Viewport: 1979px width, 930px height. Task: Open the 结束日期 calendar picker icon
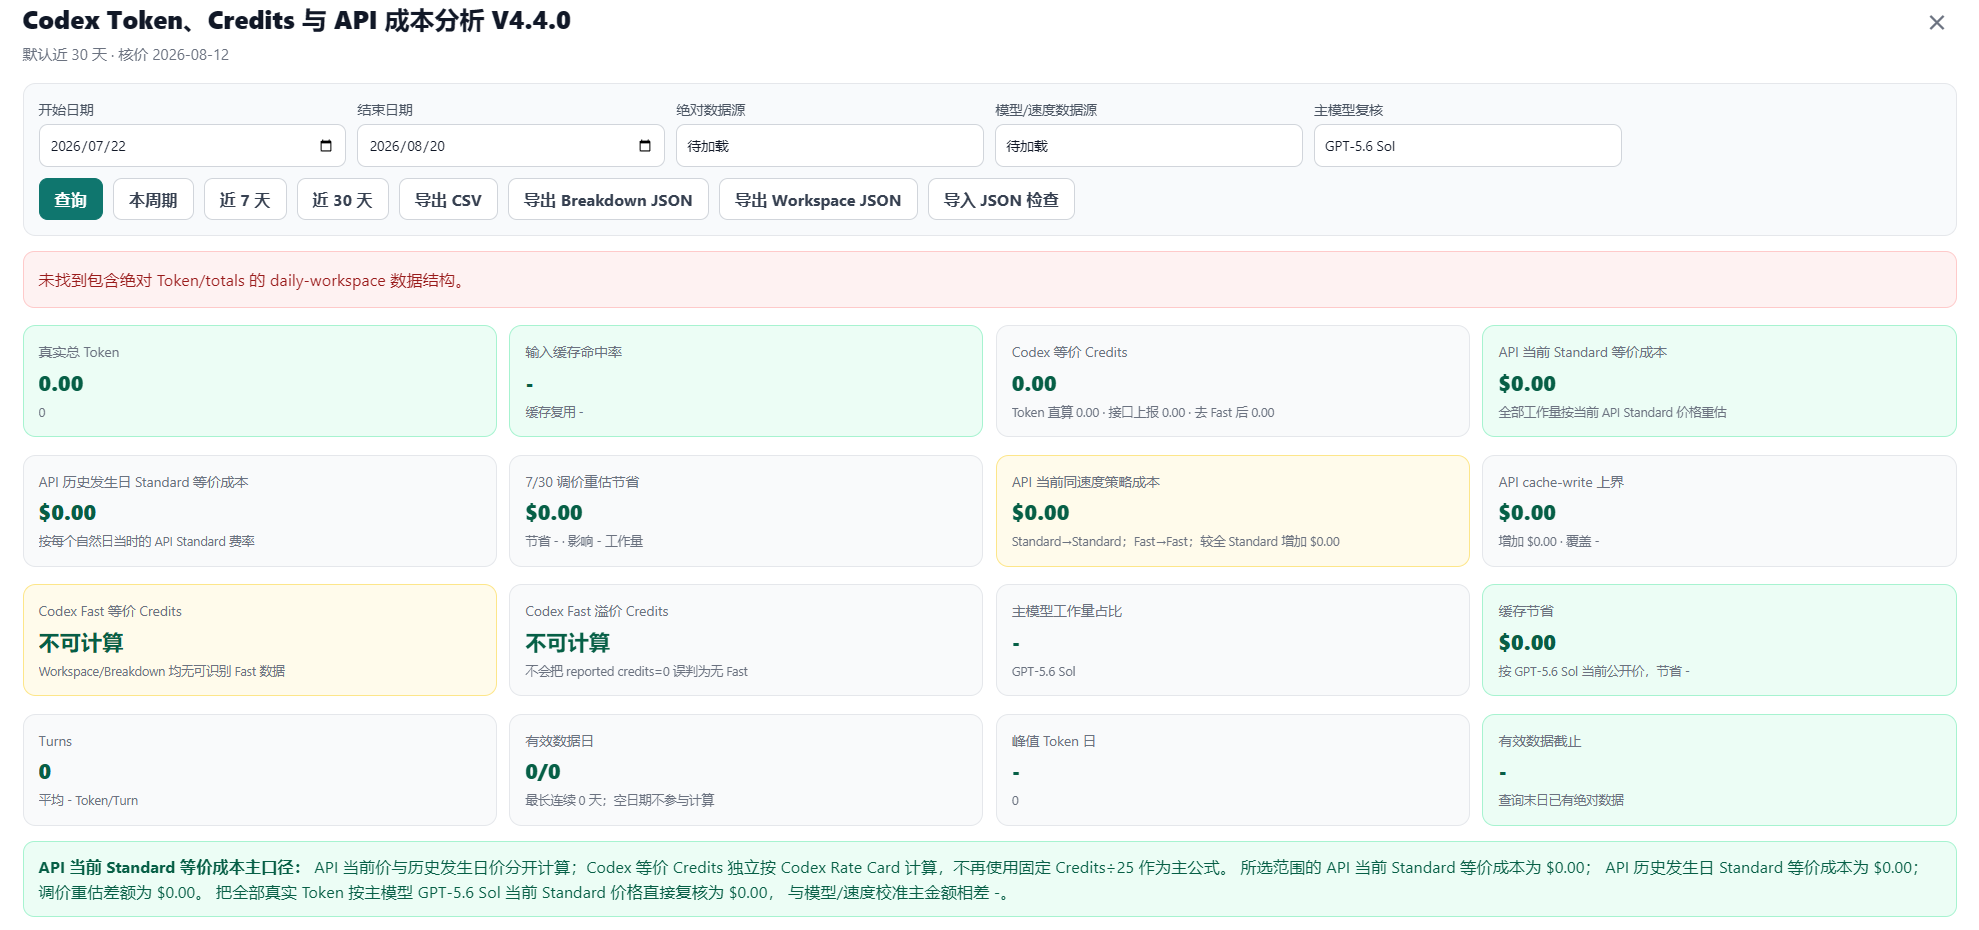645,146
